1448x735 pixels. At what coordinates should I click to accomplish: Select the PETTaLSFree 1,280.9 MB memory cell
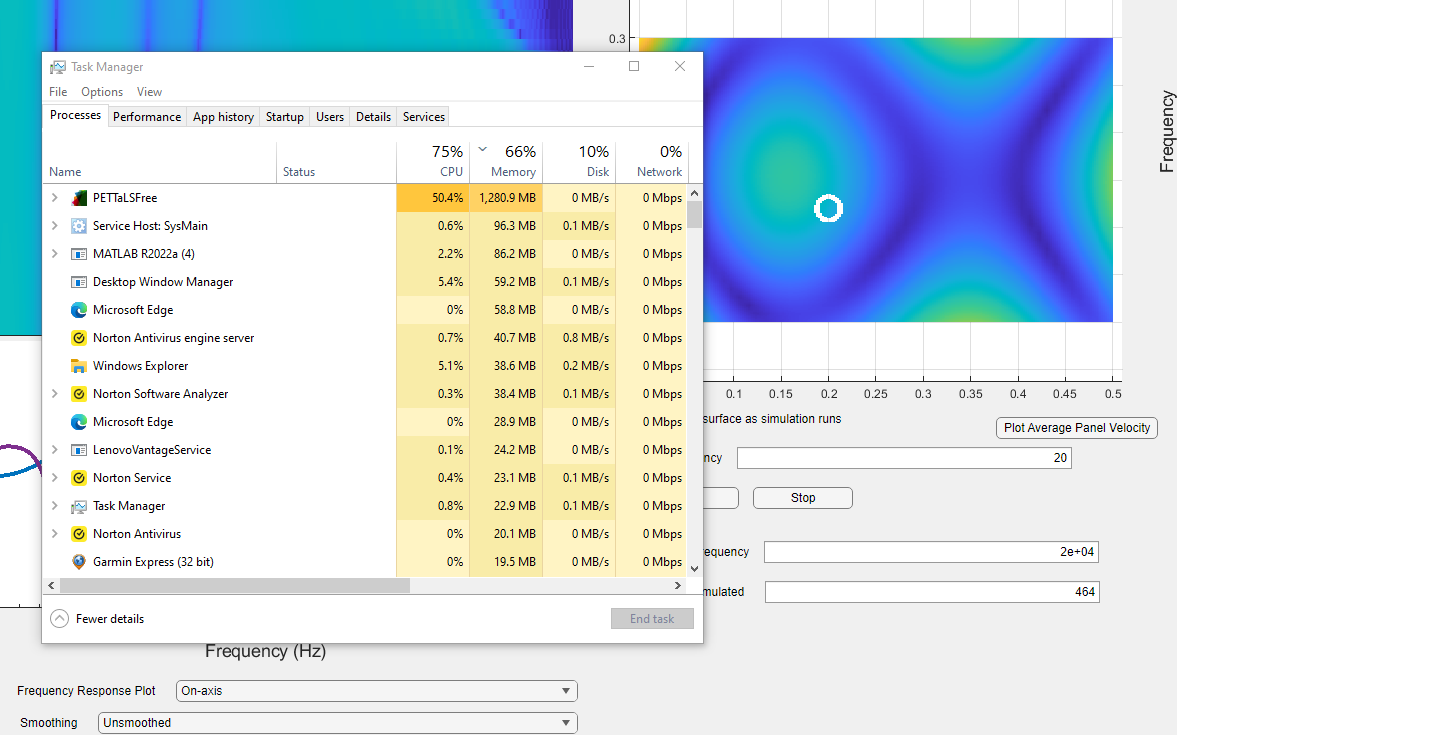pyautogui.click(x=506, y=198)
